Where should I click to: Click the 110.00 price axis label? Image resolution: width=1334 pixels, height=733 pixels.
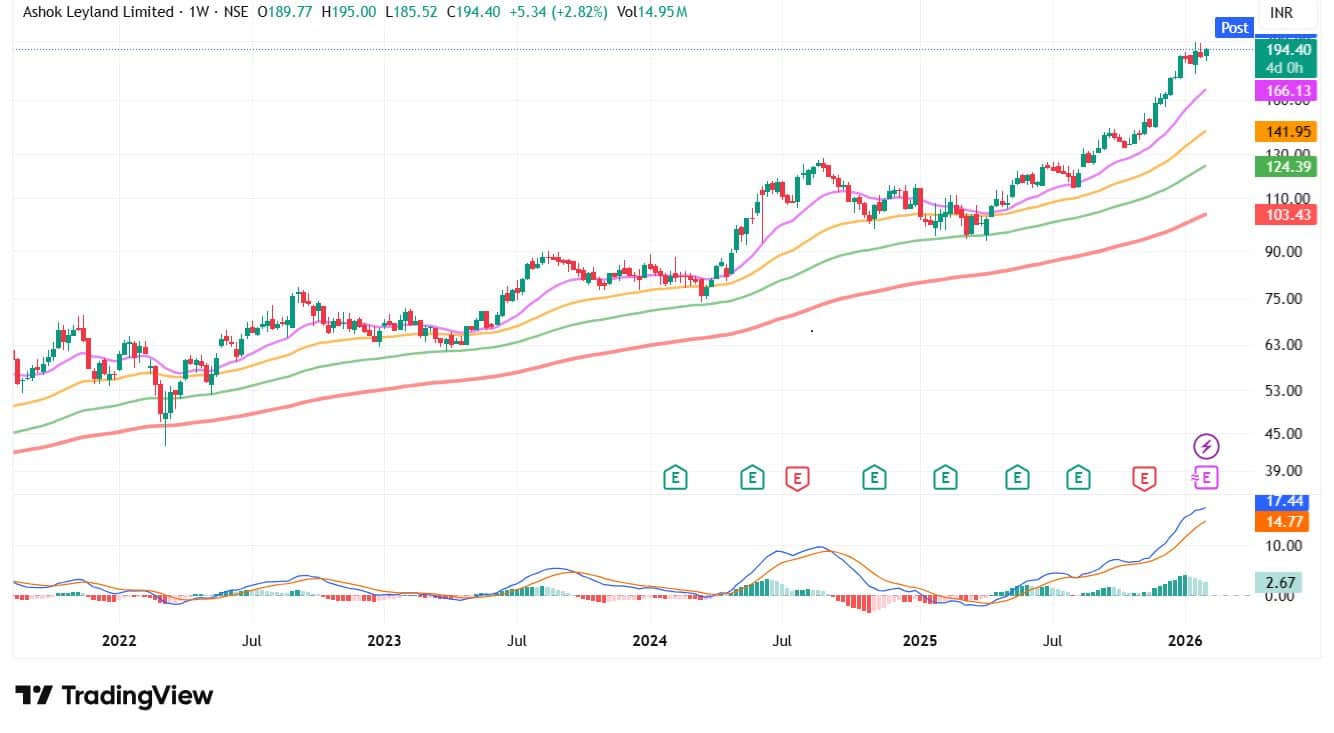[x=1288, y=198]
